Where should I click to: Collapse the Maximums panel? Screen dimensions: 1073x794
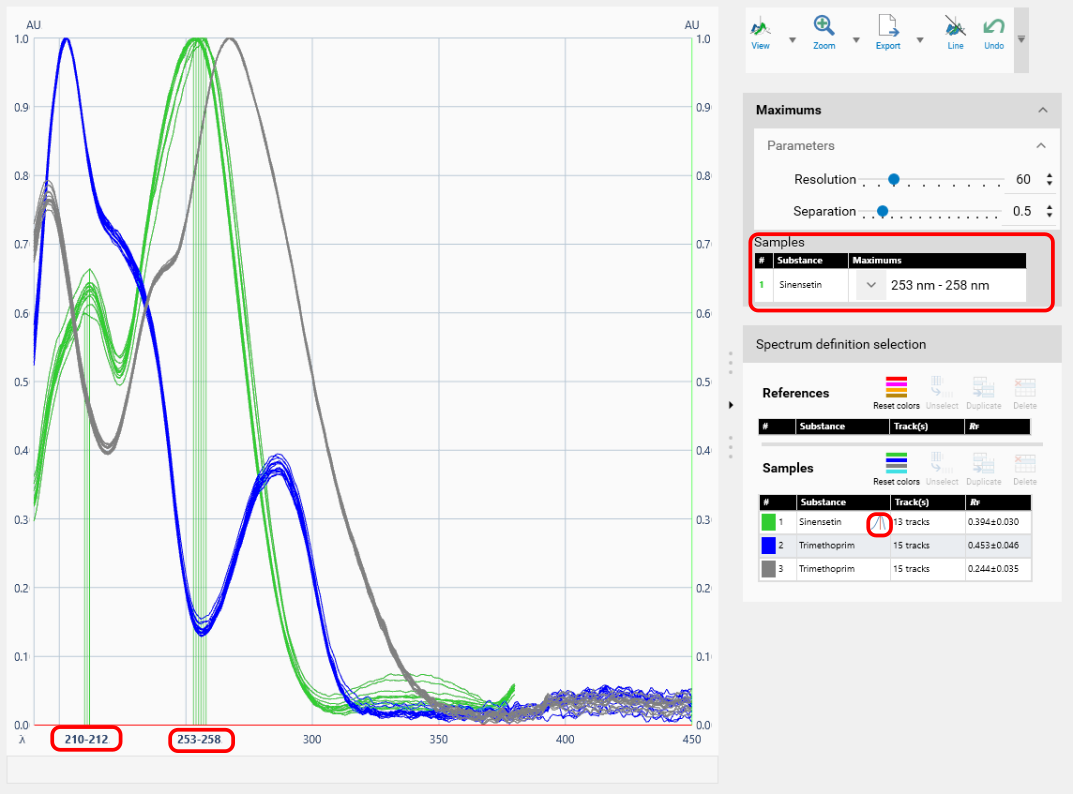(1043, 110)
